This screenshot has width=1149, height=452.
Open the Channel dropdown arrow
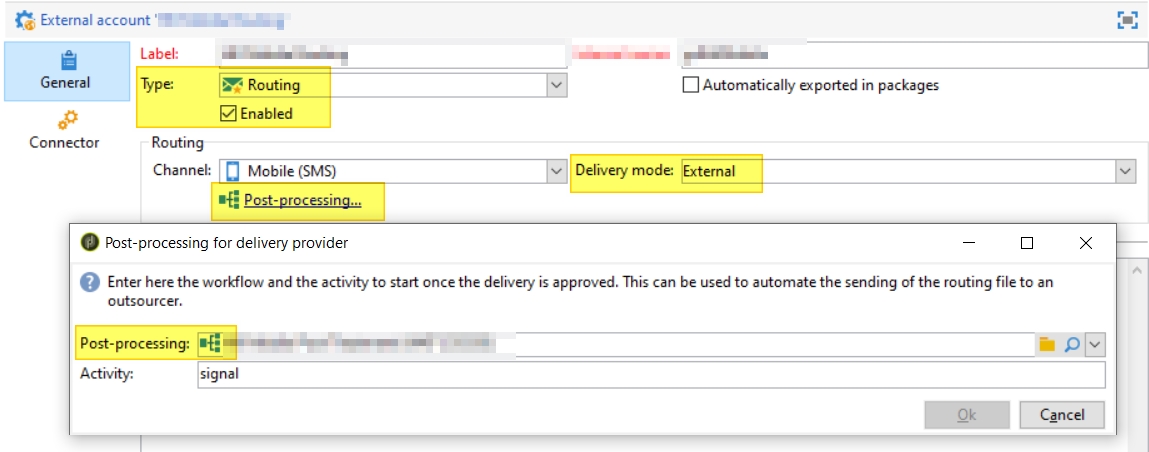[557, 172]
